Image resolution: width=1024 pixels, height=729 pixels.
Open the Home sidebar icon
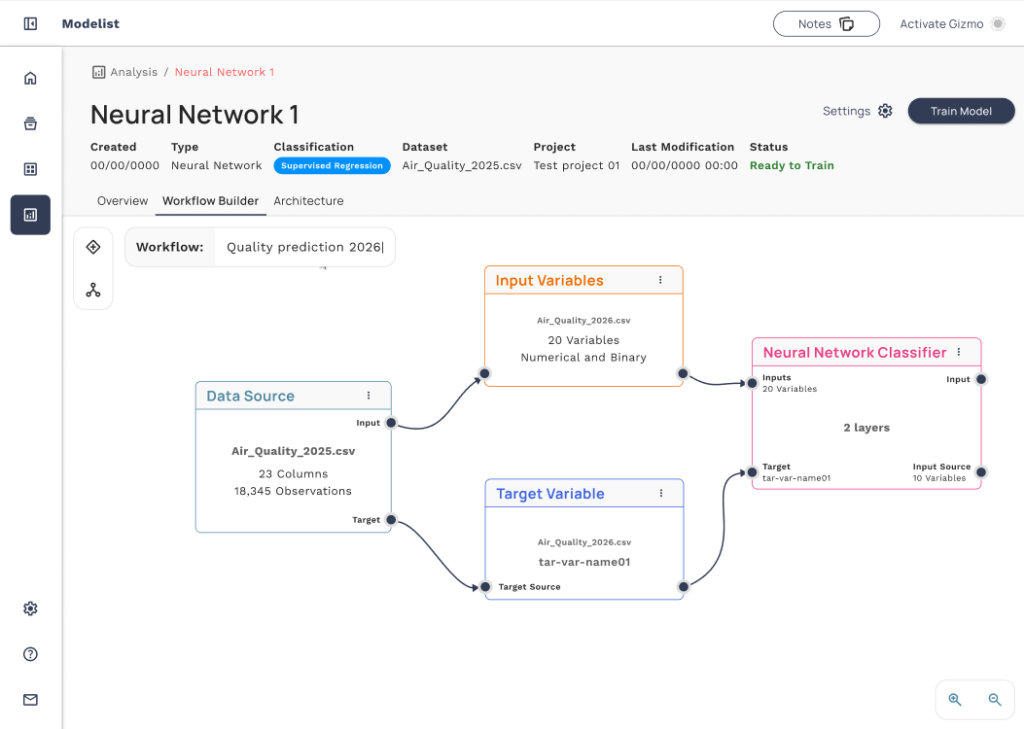[x=30, y=79]
